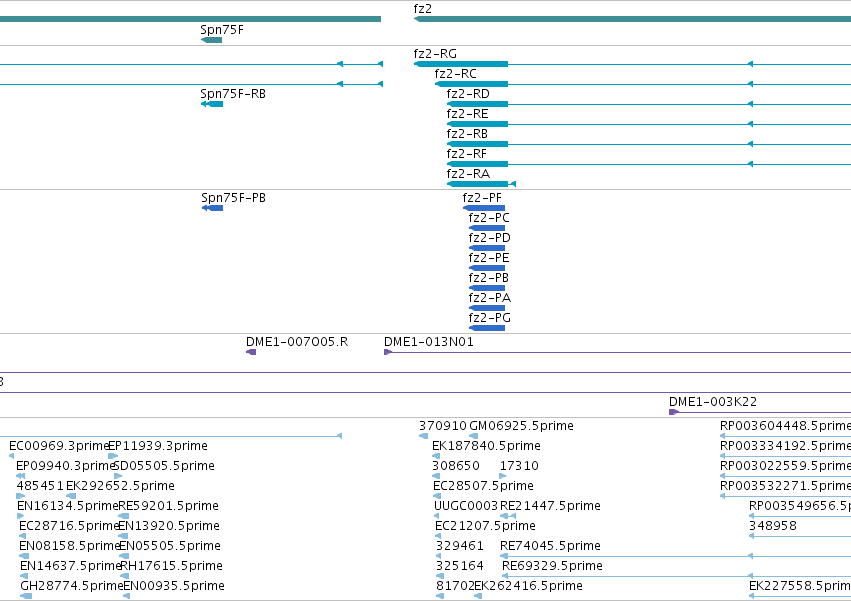
Task: Click the fz2-PD protein feature
Action: pos(487,248)
